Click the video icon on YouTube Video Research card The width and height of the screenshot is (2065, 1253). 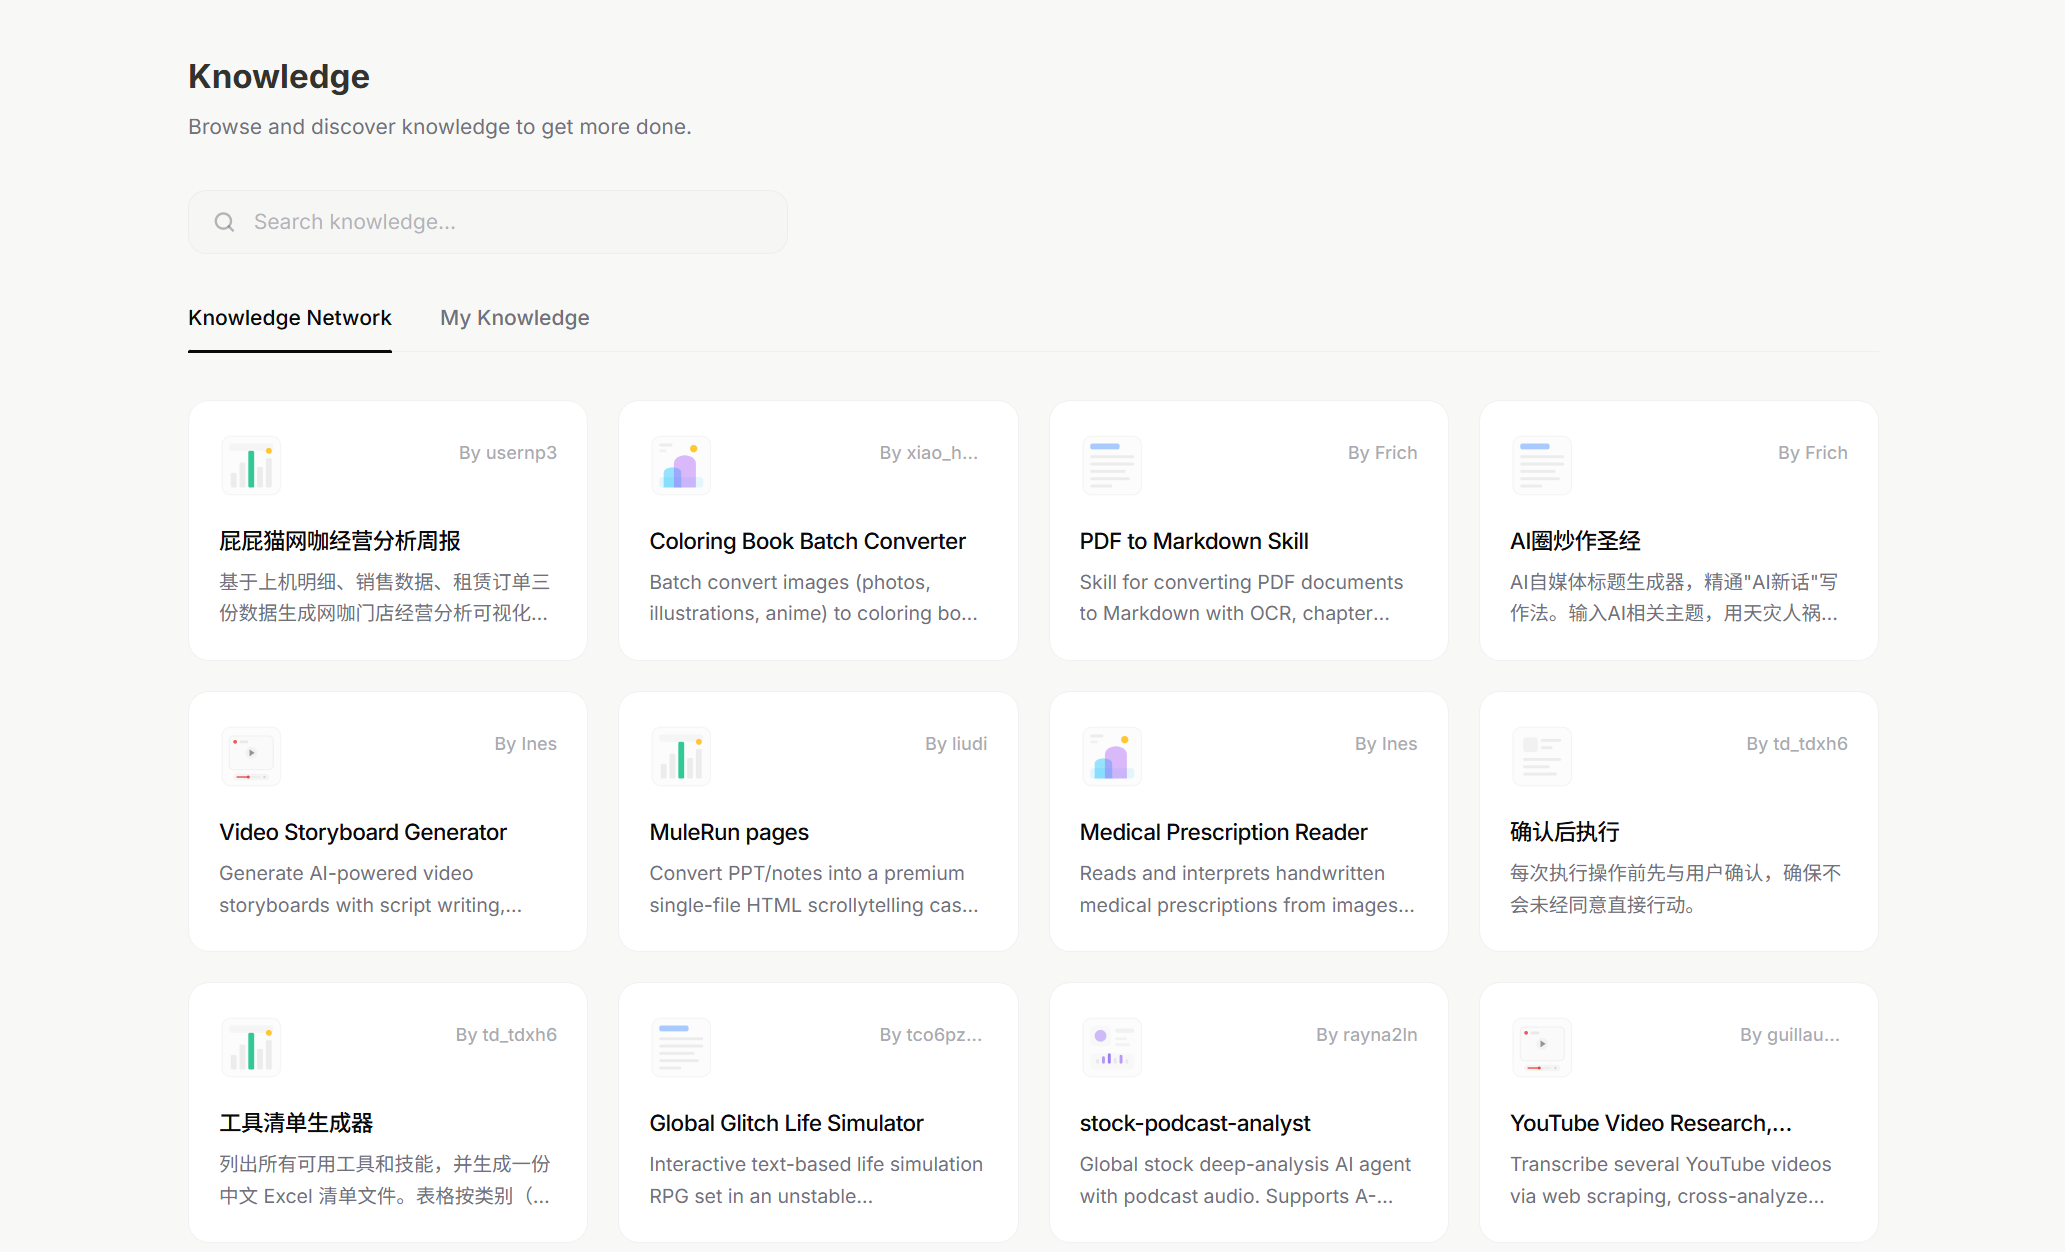point(1541,1047)
